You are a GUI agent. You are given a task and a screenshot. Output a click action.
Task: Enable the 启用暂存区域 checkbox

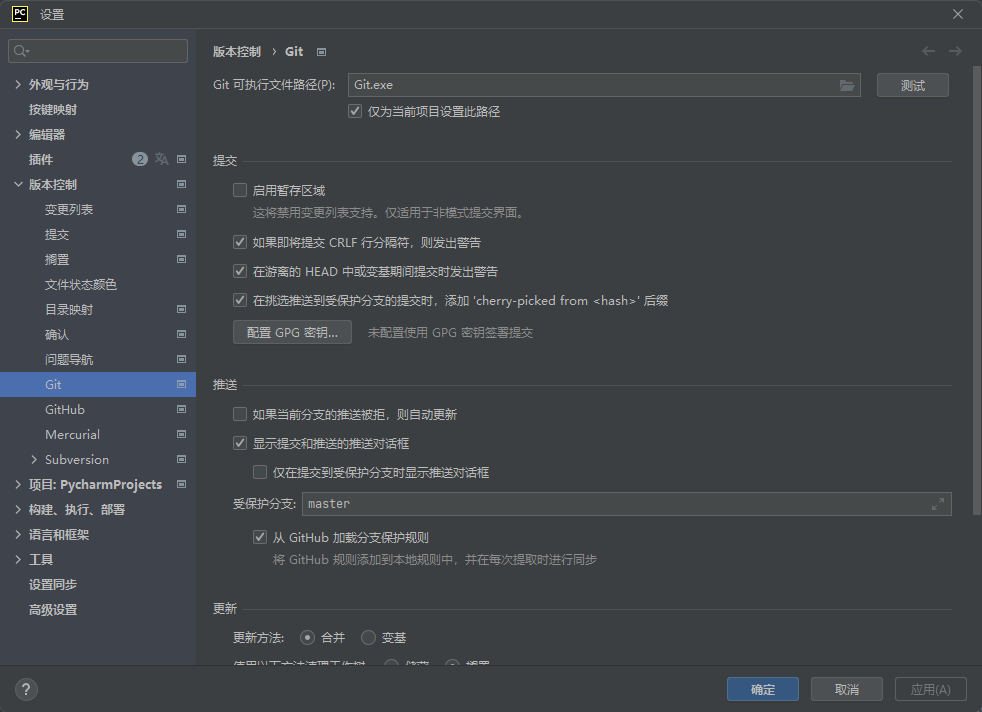(240, 190)
